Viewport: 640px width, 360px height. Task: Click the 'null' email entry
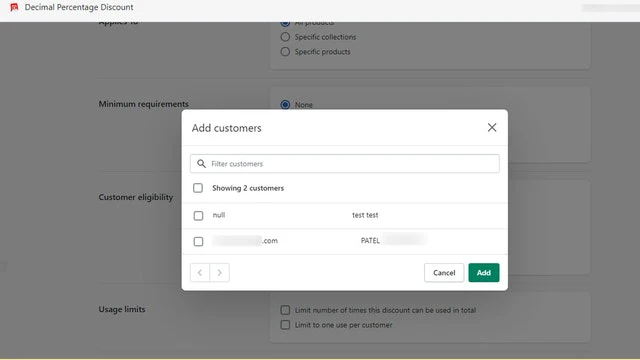219,215
